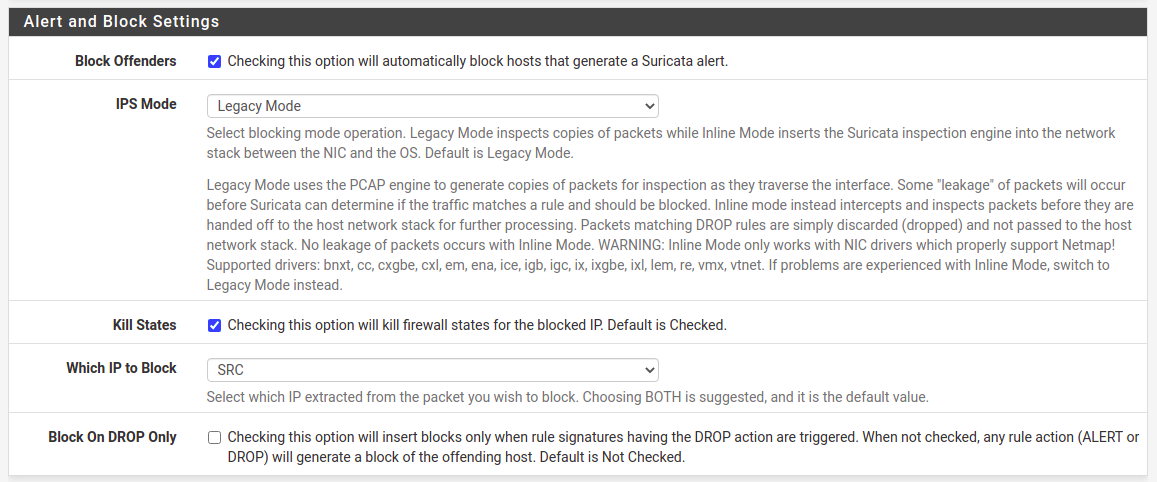The height and width of the screenshot is (482, 1157).
Task: Click the Kill States row label
Action: pos(144,325)
